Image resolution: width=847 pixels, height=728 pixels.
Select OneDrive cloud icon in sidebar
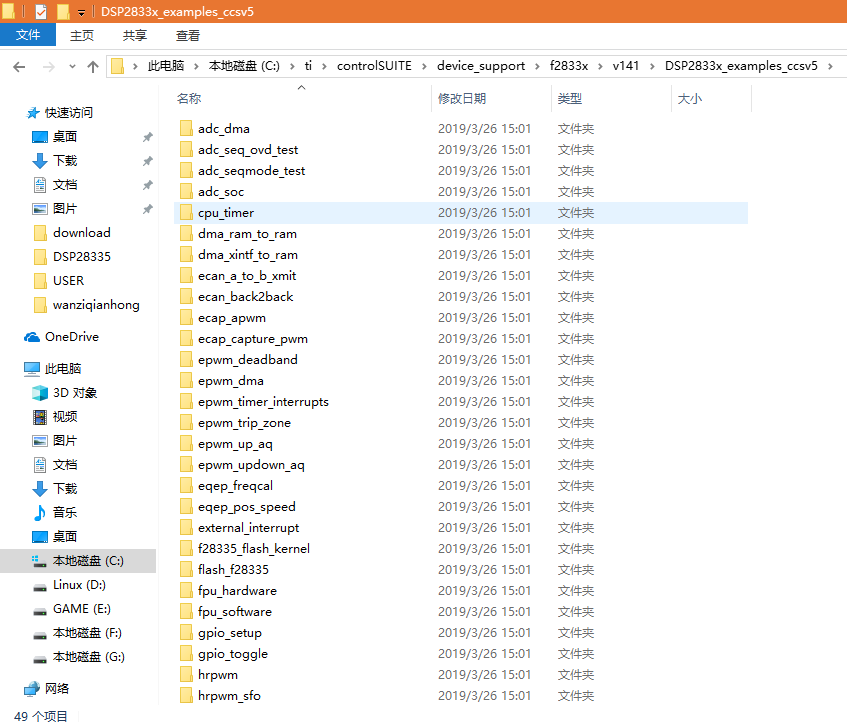point(32,337)
